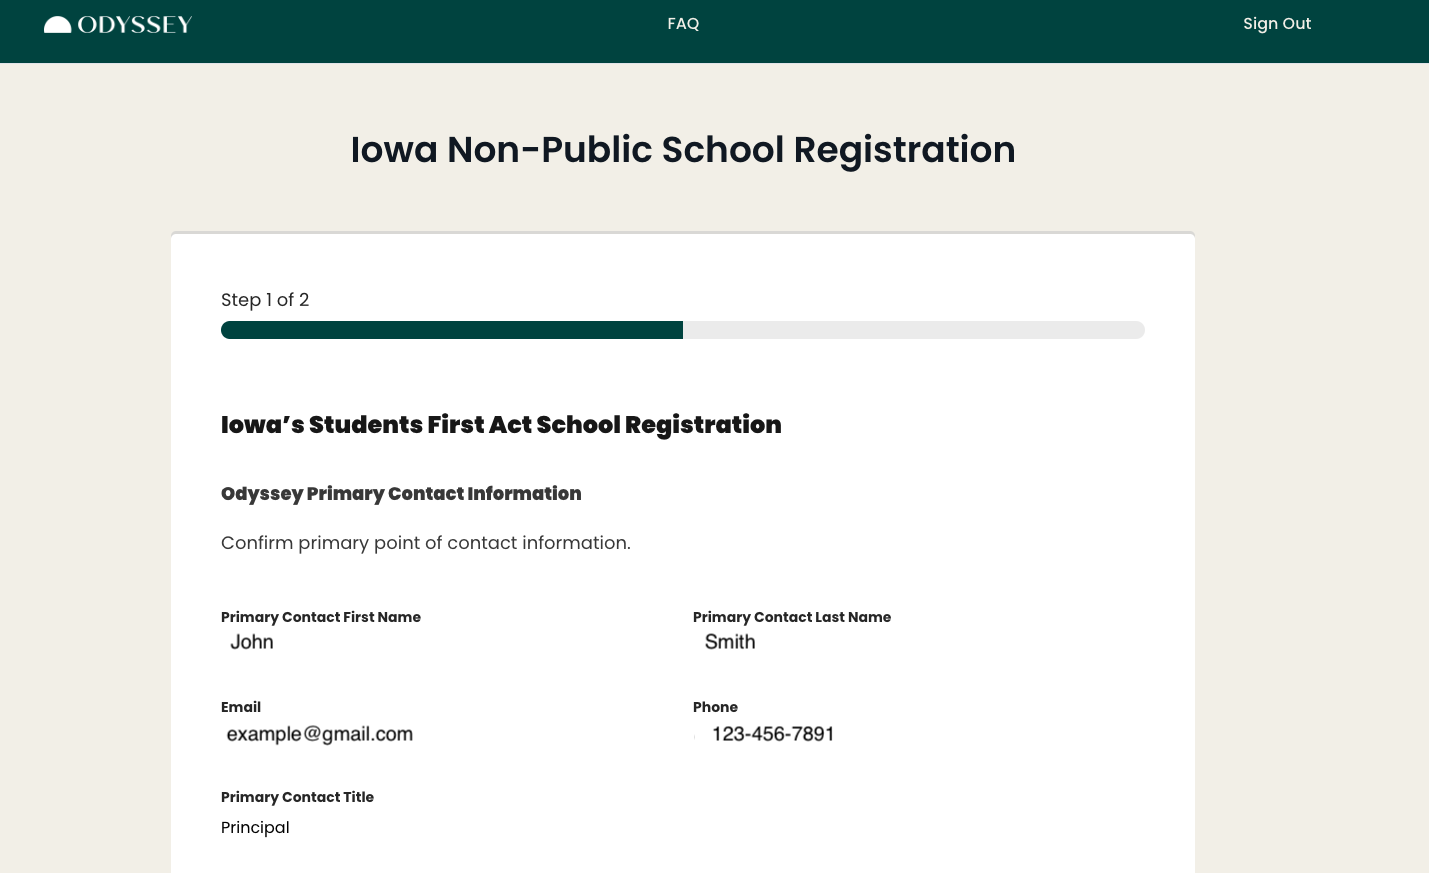Image resolution: width=1429 pixels, height=873 pixels.
Task: Click the Email field label
Action: coord(241,707)
